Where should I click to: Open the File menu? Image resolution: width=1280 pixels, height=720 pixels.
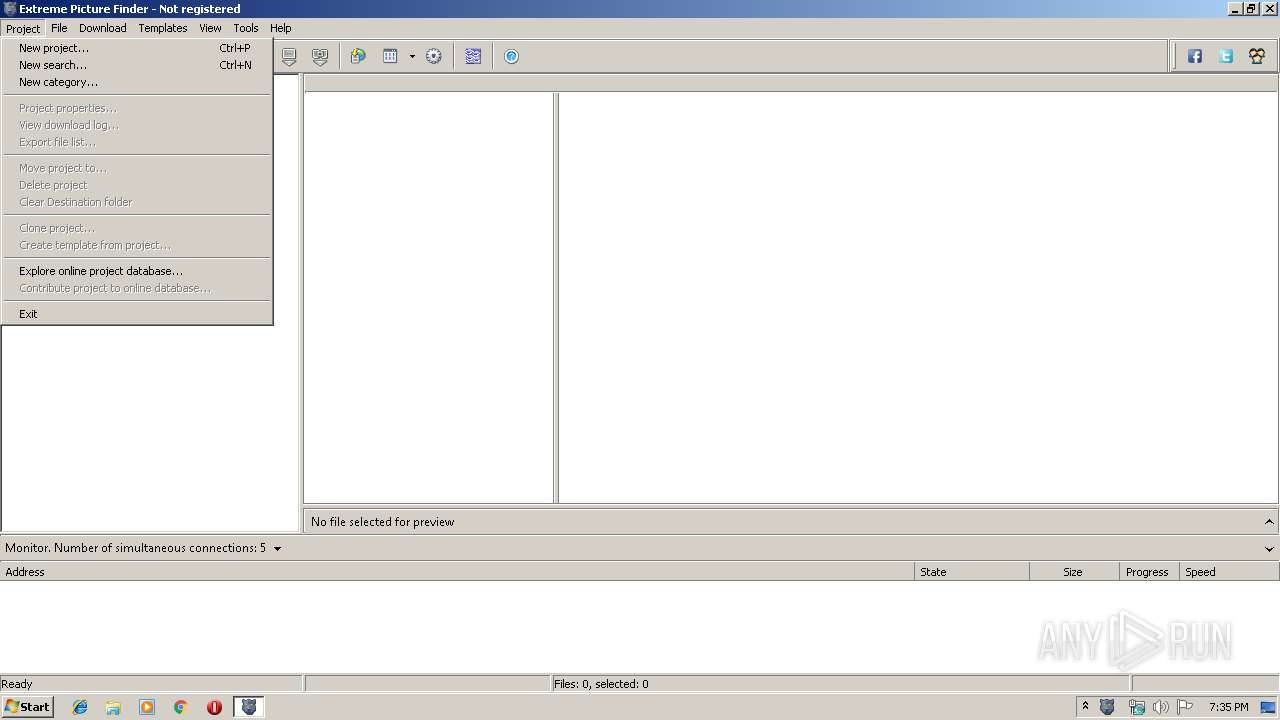coord(59,28)
